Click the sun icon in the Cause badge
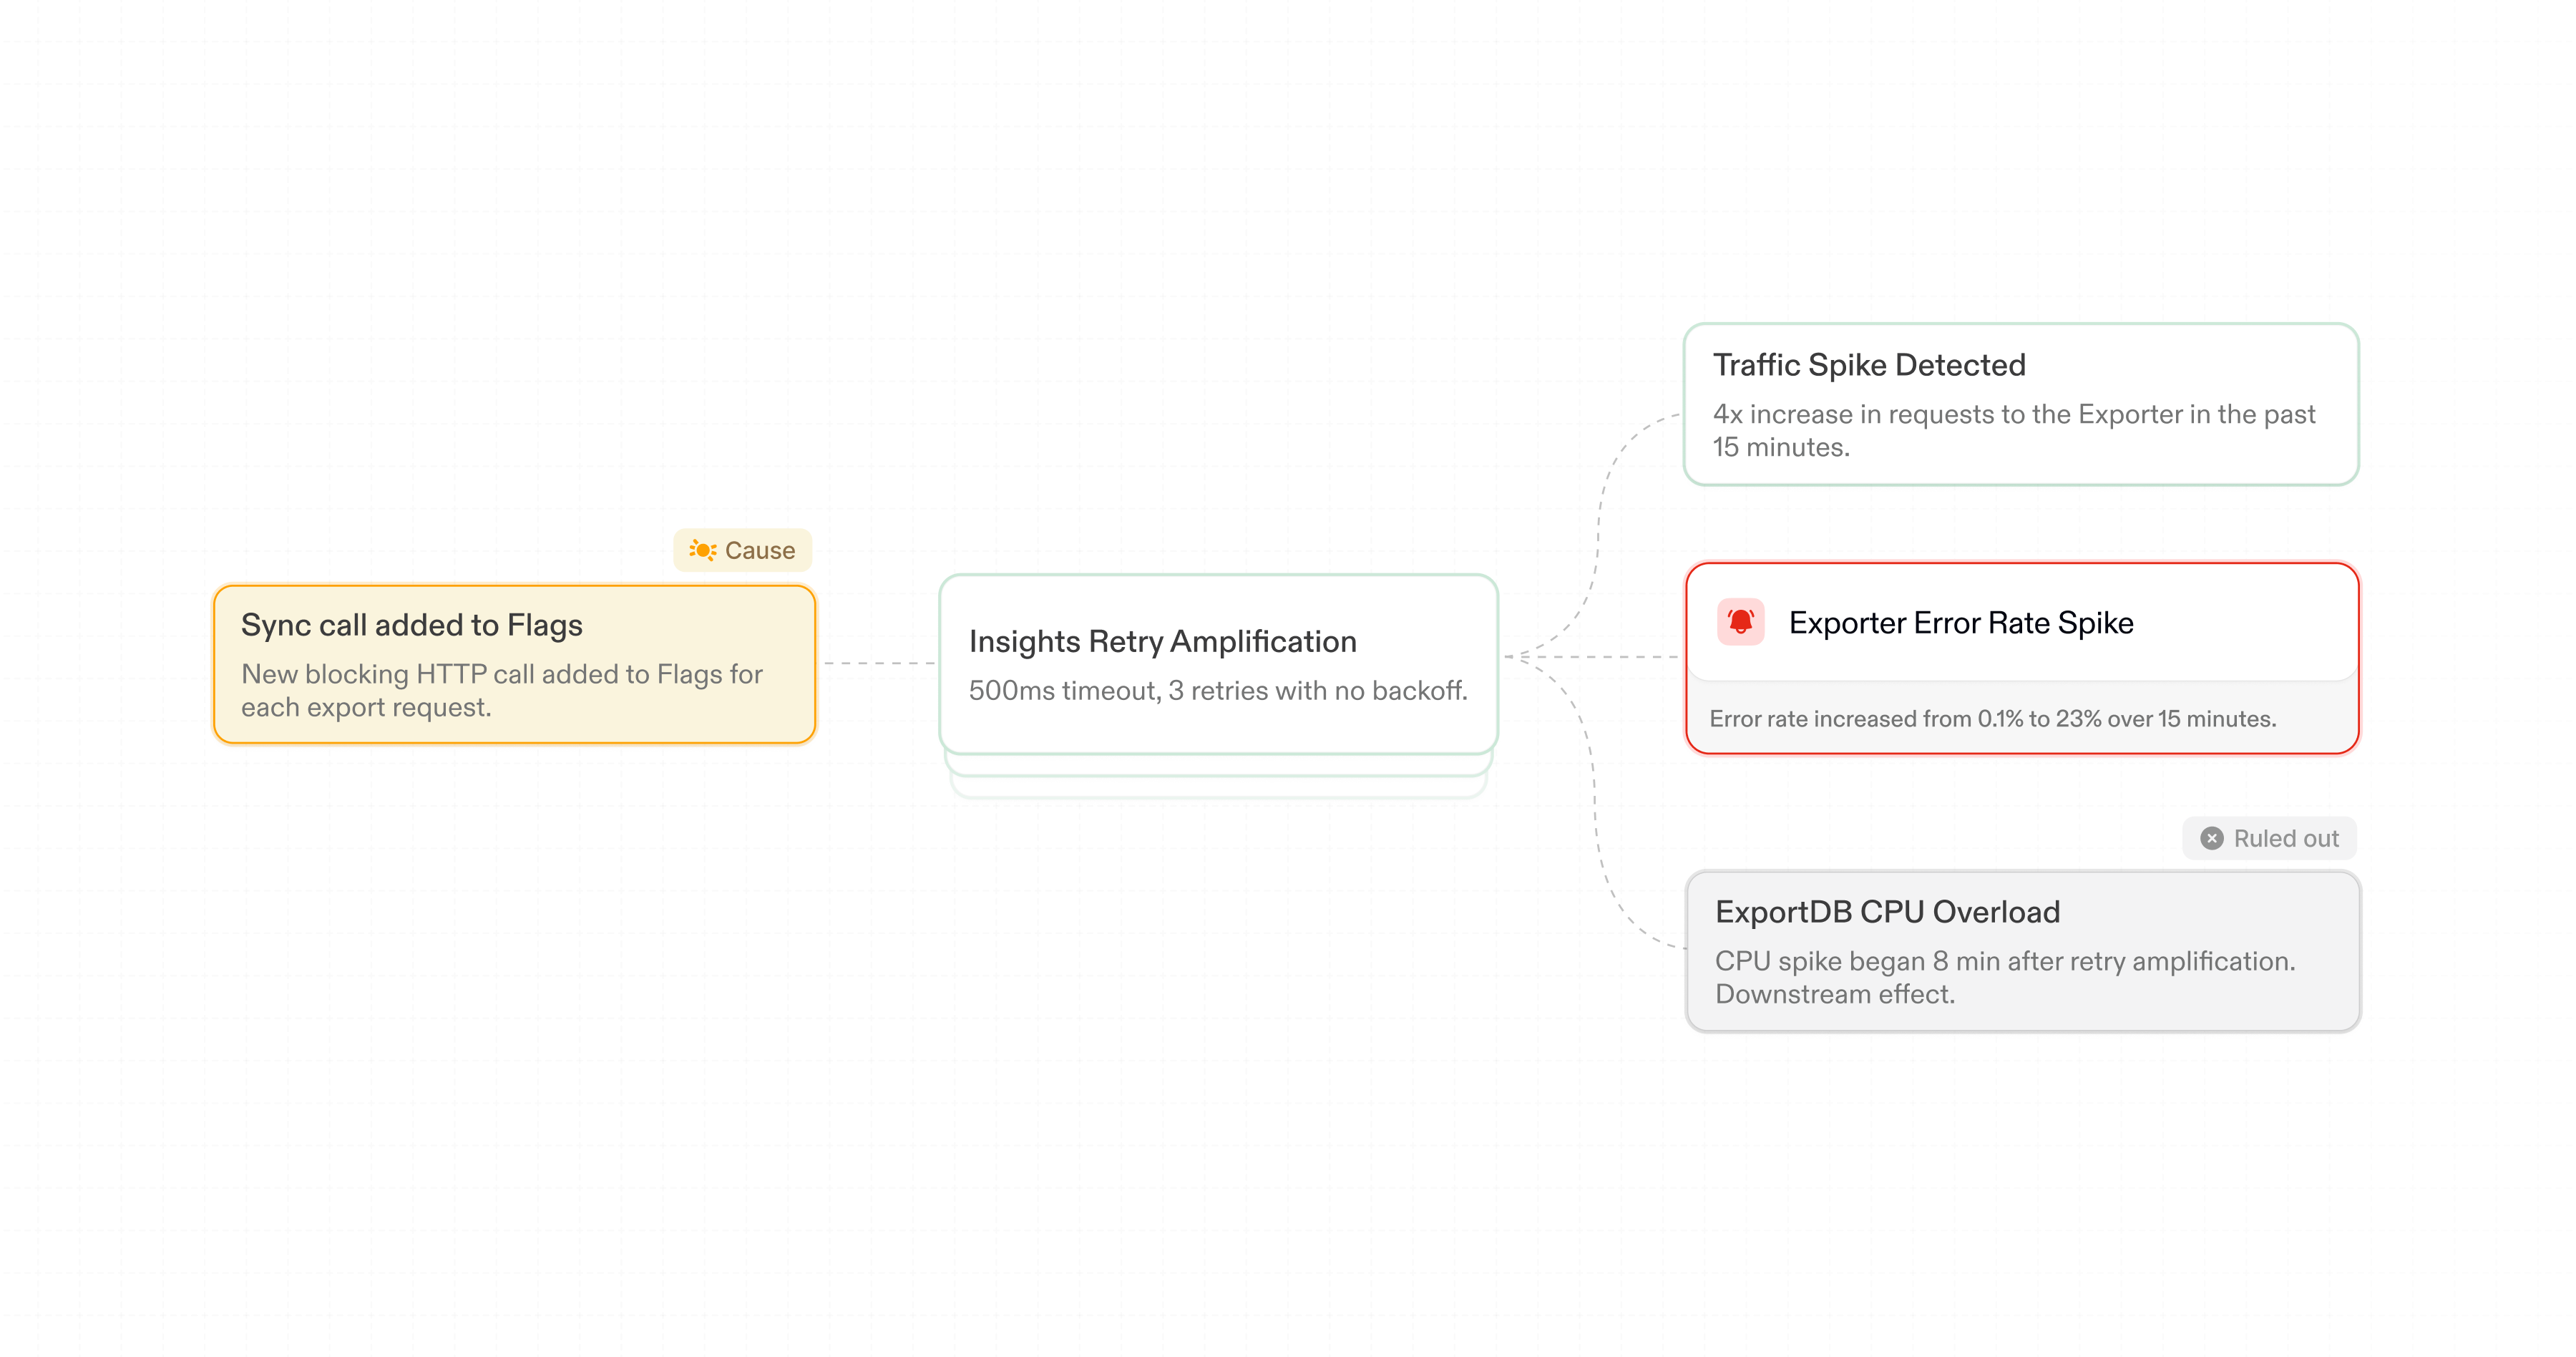 pyautogui.click(x=702, y=550)
